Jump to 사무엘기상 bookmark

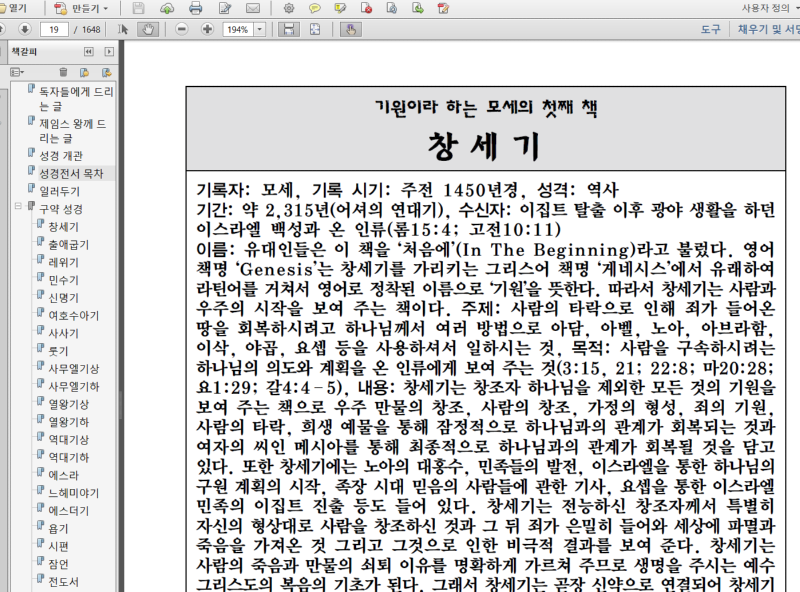coord(73,368)
